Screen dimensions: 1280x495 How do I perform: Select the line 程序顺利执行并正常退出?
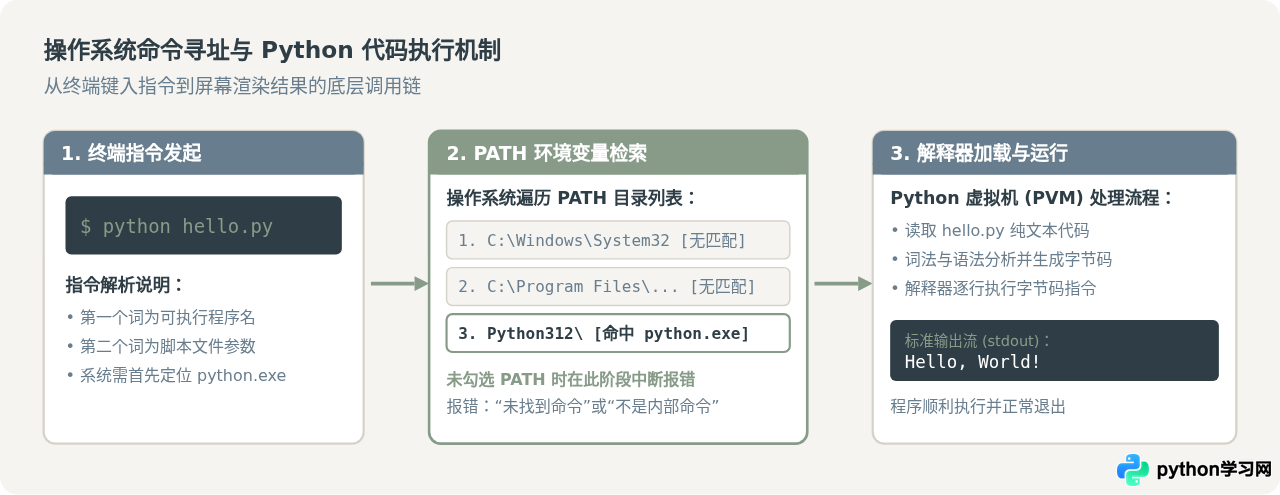point(978,407)
